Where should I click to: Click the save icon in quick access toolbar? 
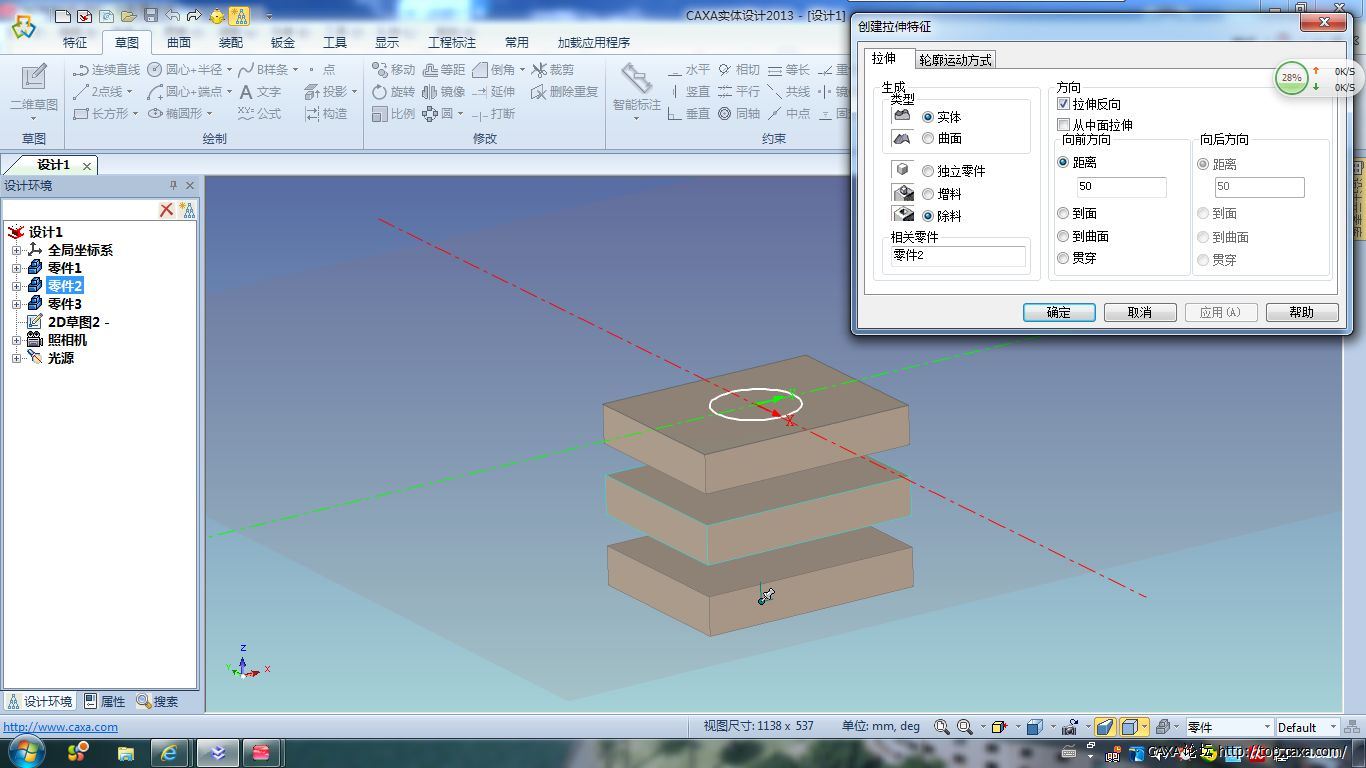(151, 15)
